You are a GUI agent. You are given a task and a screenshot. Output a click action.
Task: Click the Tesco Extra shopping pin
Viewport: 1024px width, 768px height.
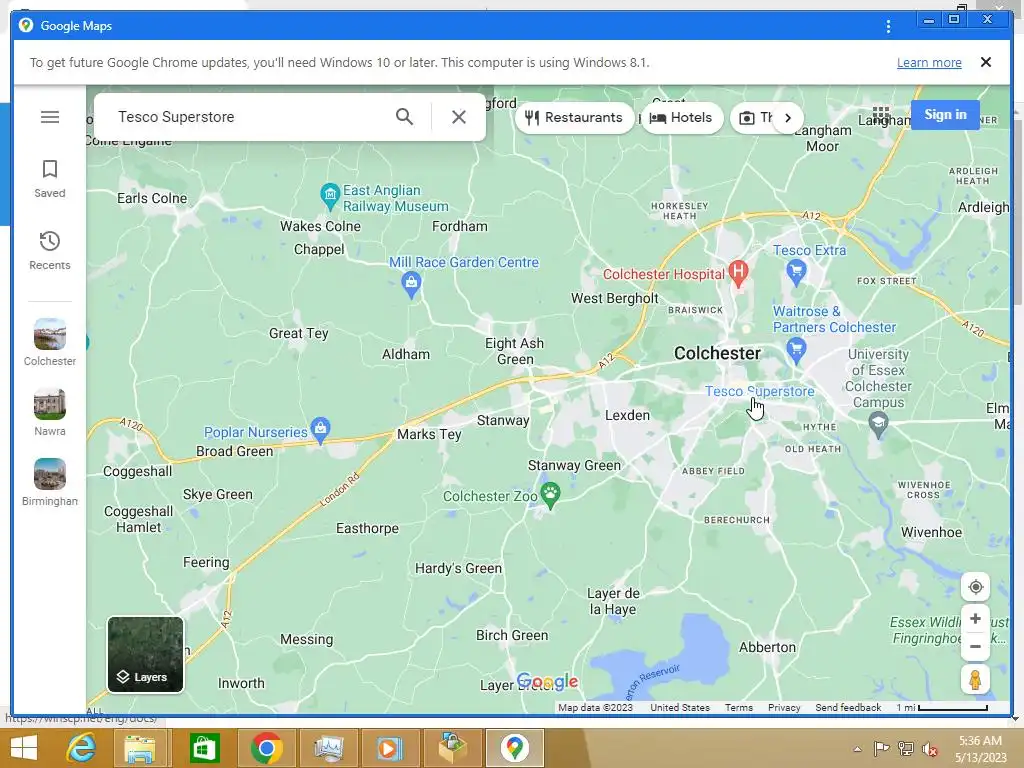pyautogui.click(x=795, y=271)
